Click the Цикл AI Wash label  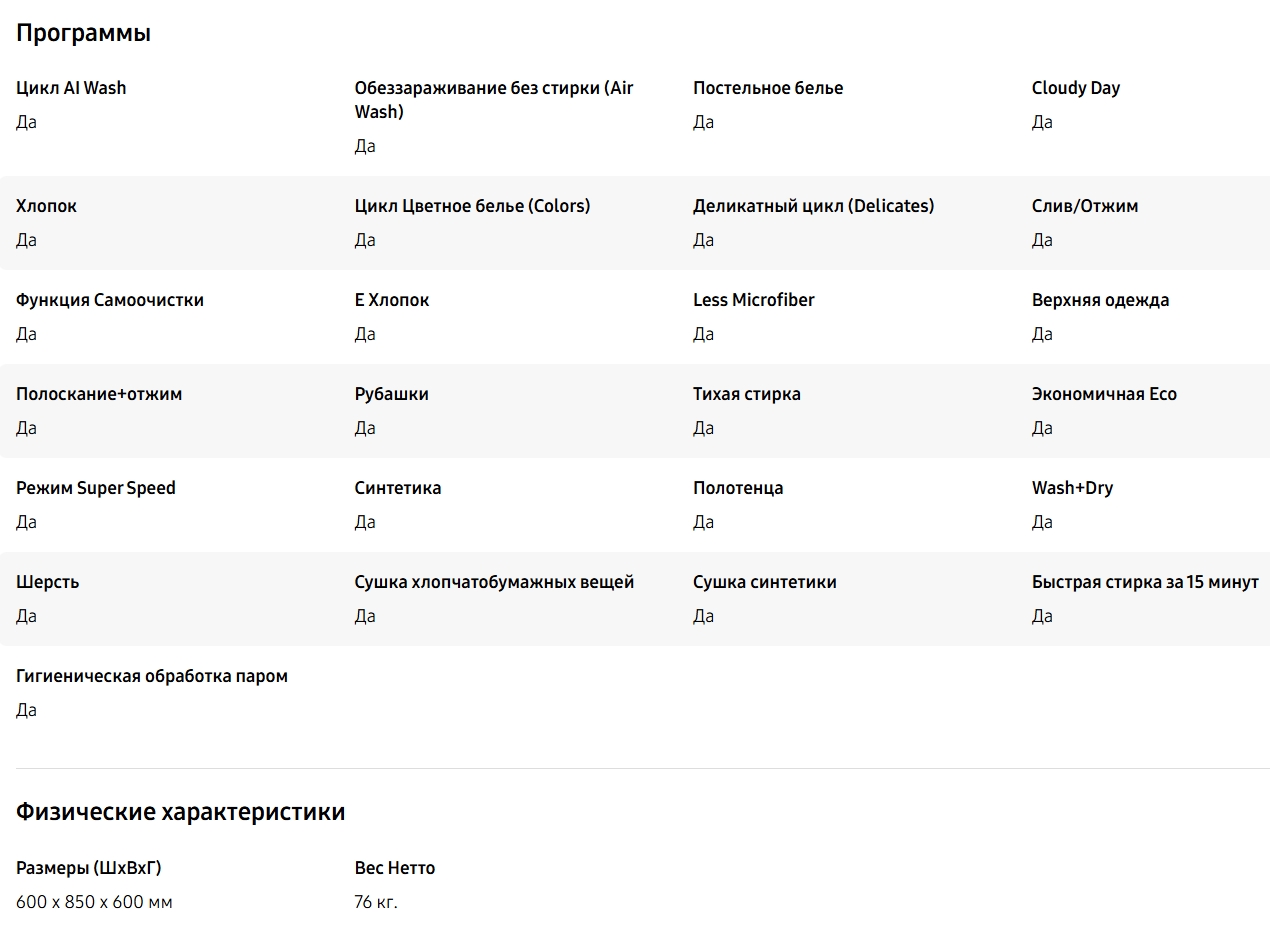point(71,88)
